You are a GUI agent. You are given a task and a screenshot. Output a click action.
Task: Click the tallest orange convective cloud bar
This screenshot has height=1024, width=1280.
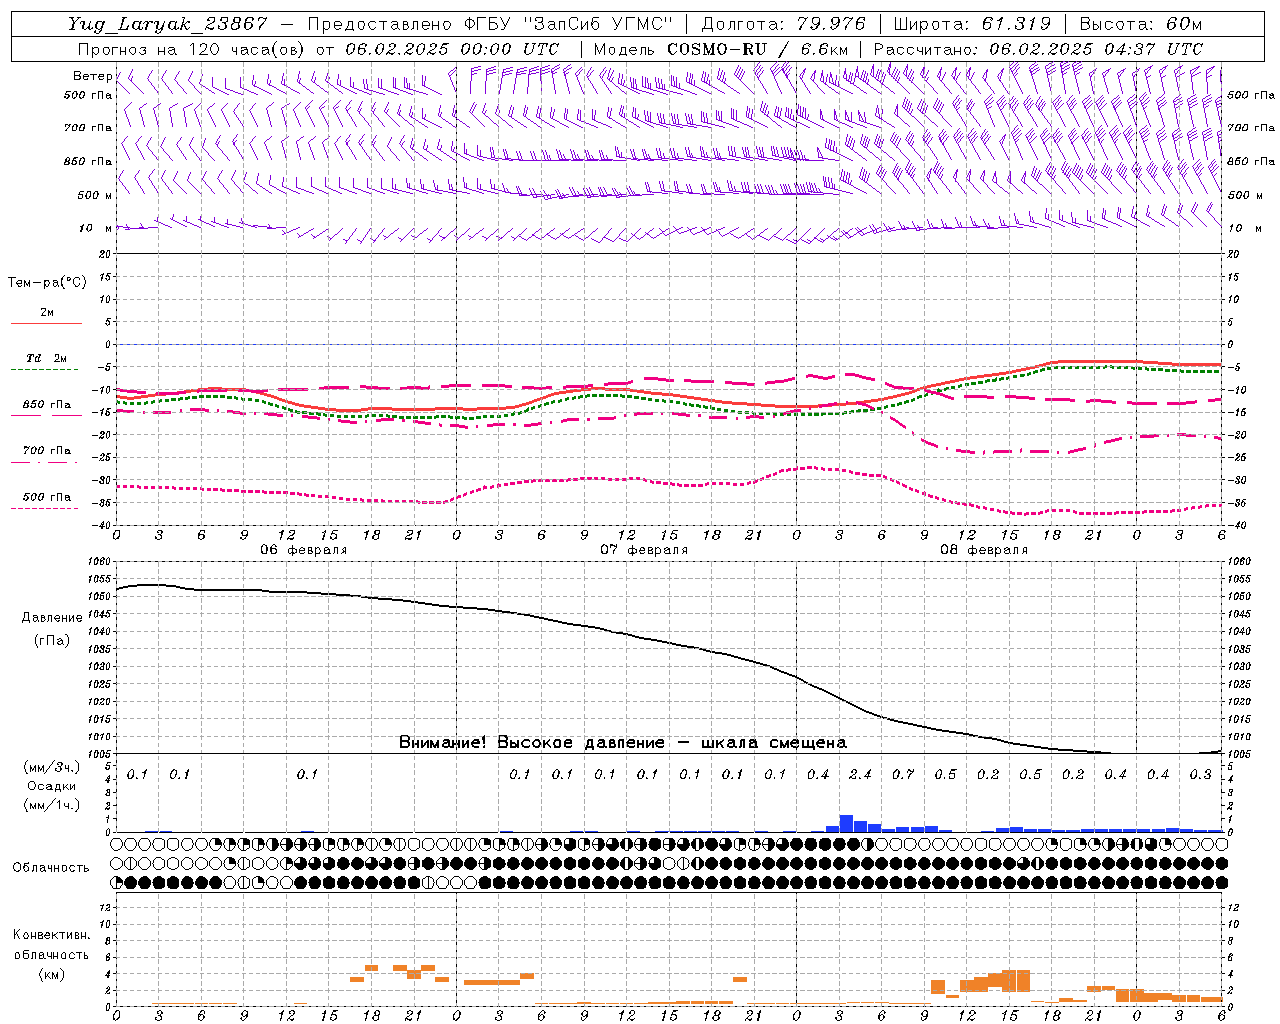click(x=1016, y=980)
